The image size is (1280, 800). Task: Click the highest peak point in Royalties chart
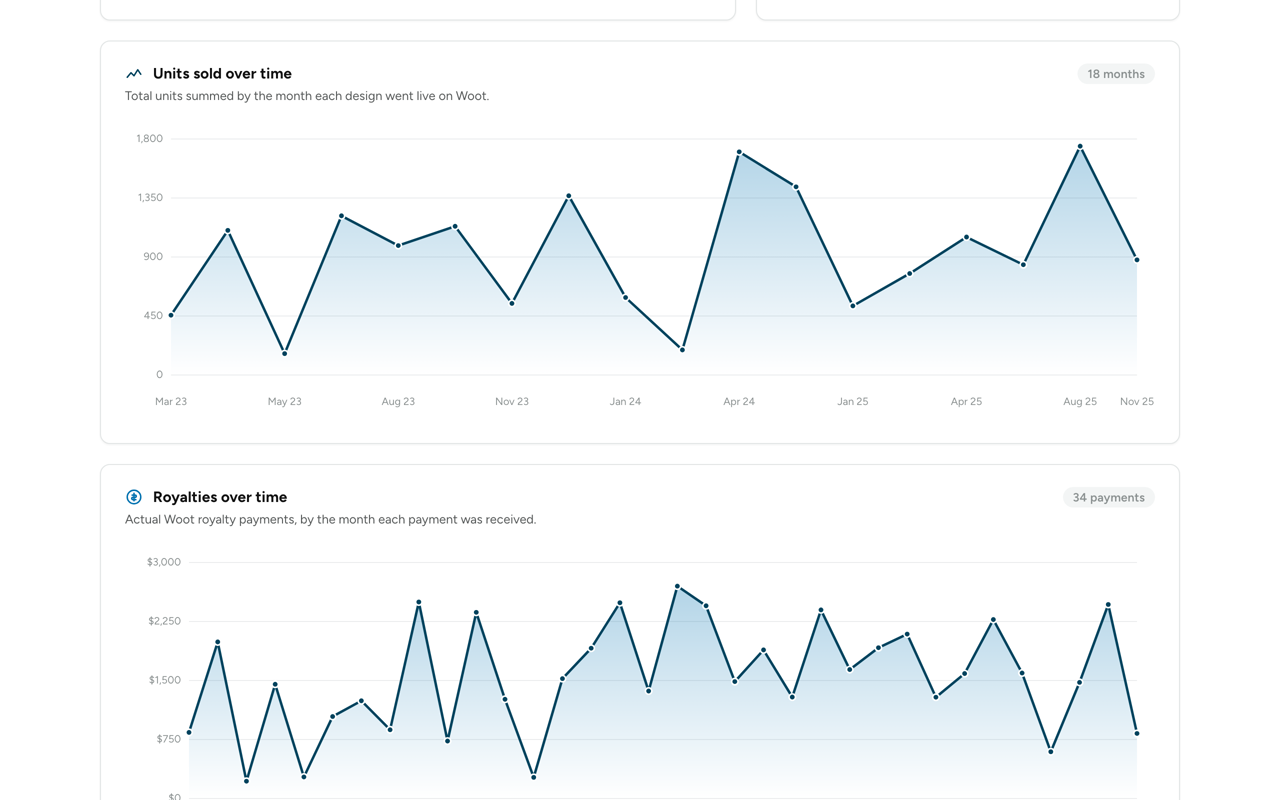tap(677, 586)
